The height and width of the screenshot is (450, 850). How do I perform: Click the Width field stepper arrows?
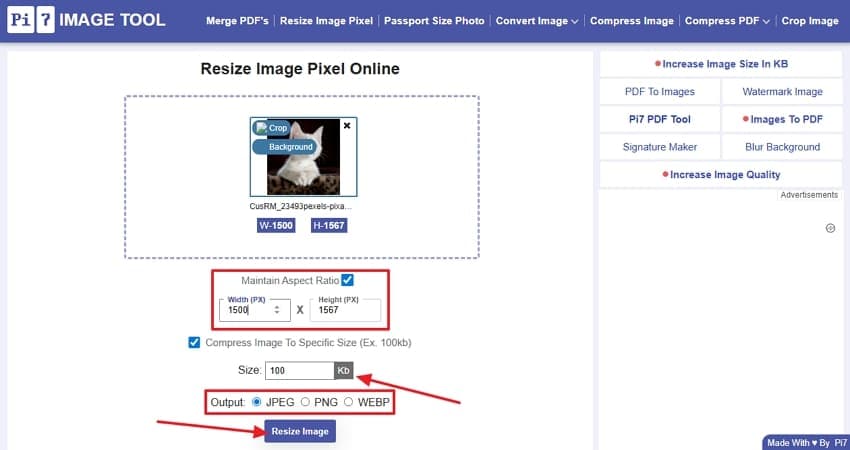click(x=277, y=310)
